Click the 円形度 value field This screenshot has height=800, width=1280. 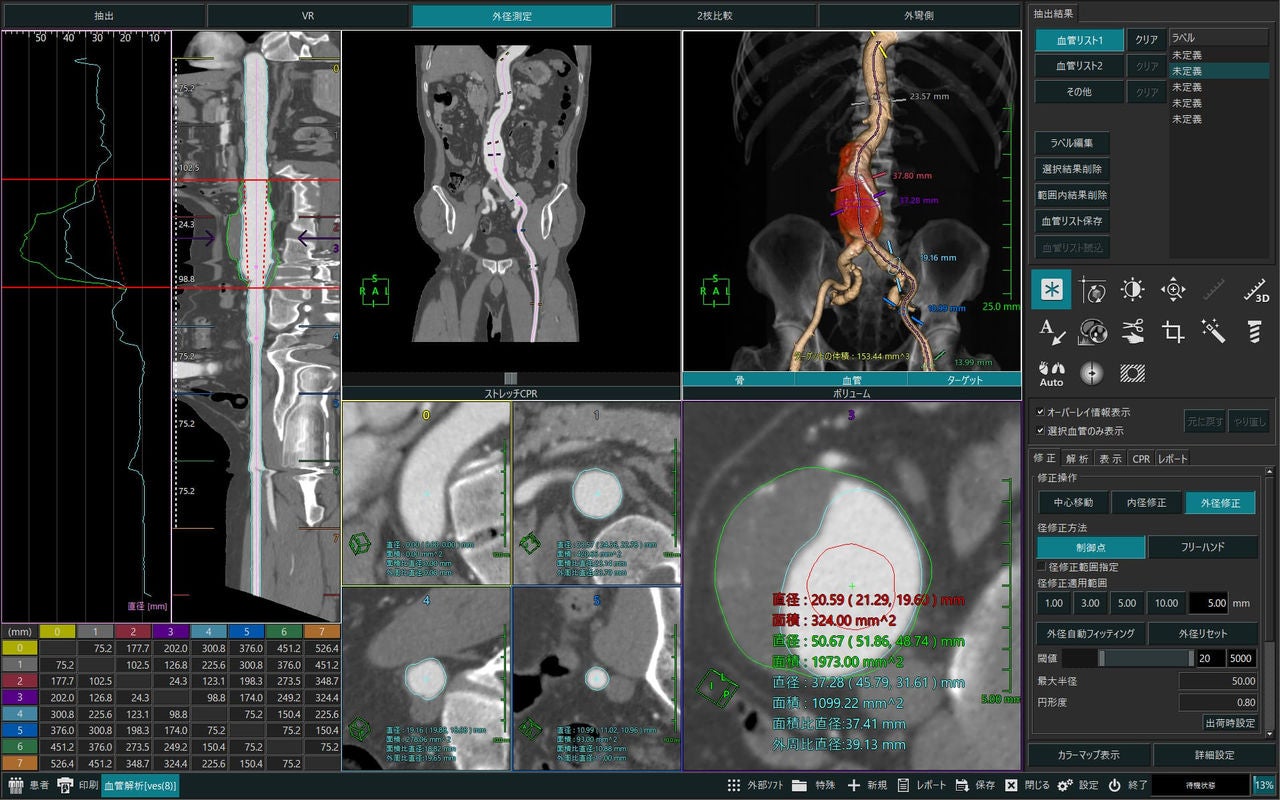(x=1217, y=701)
